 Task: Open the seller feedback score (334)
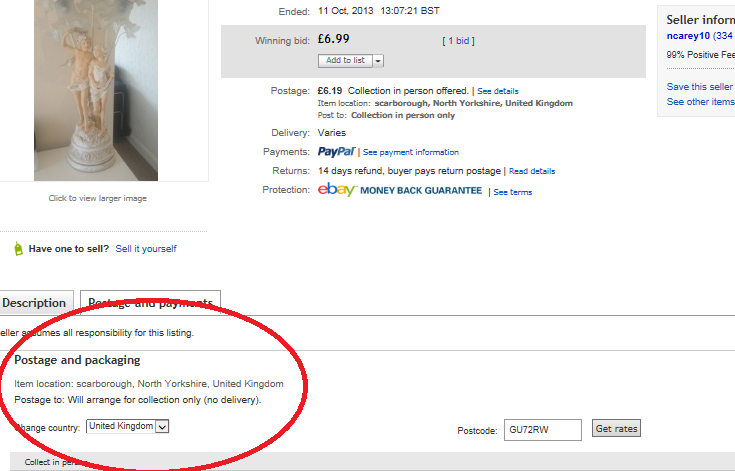point(723,36)
